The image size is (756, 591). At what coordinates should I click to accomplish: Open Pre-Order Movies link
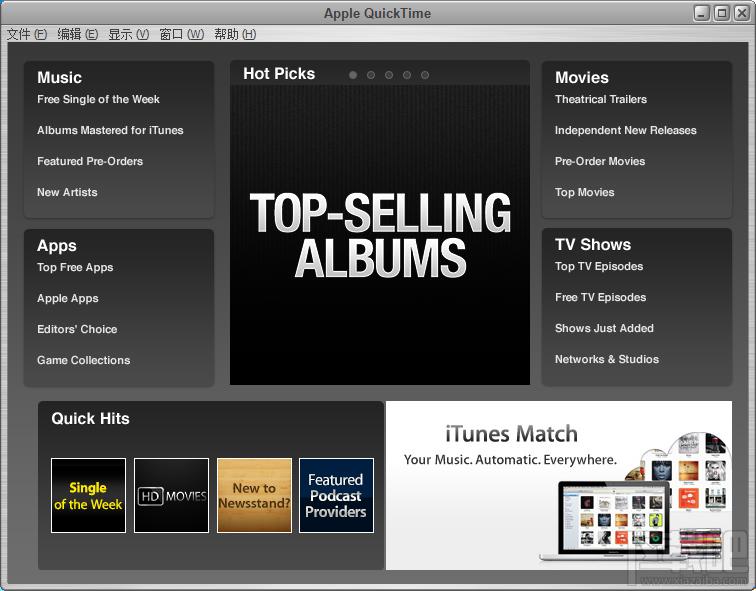(600, 161)
